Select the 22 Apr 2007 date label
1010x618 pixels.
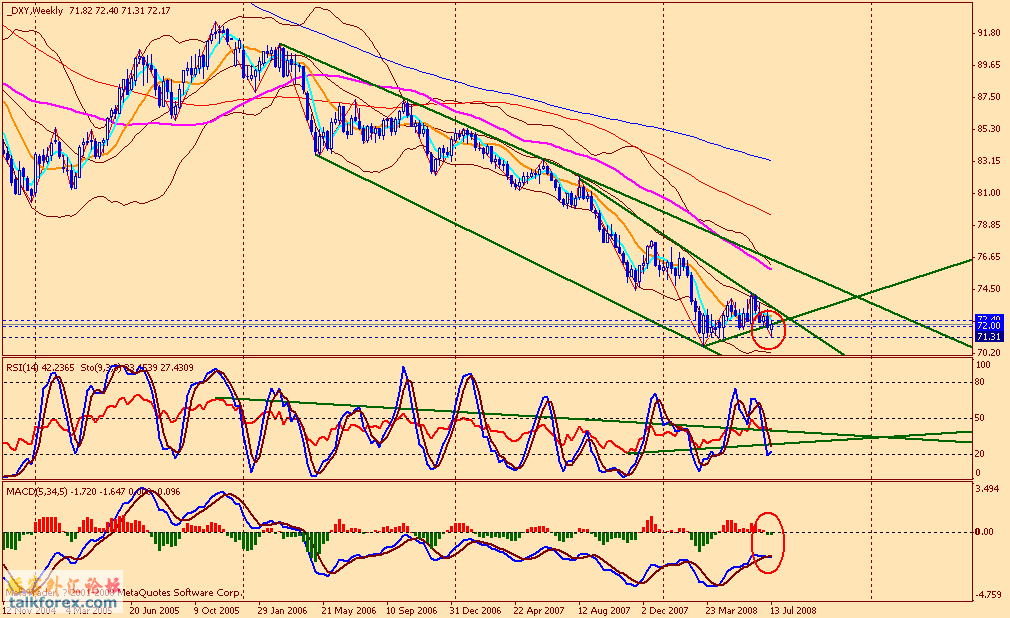click(539, 610)
